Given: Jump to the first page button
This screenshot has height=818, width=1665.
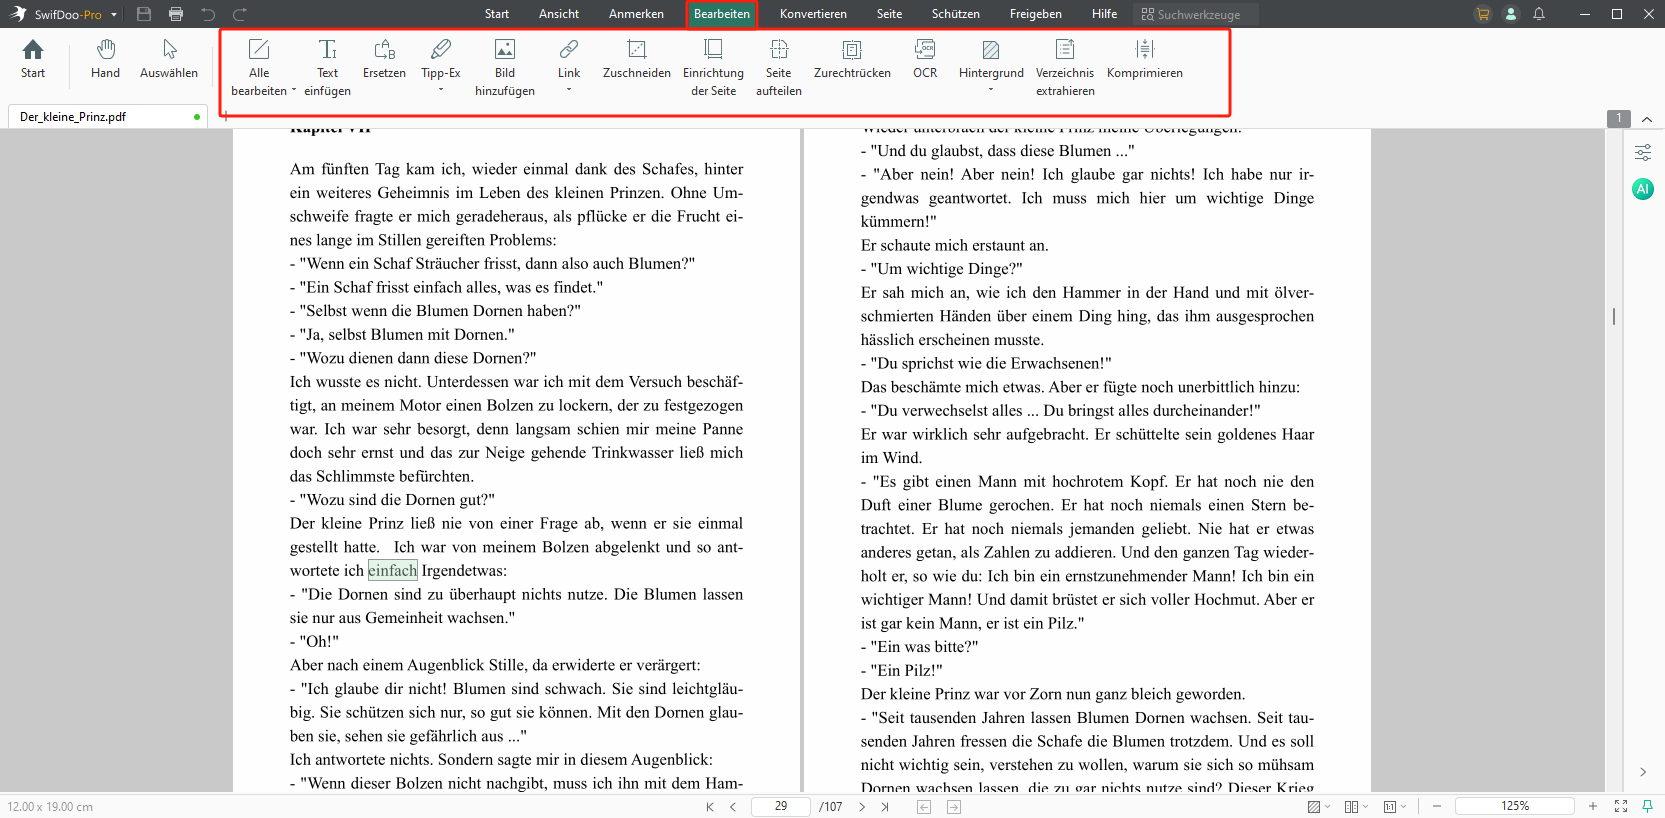Looking at the screenshot, I should (710, 806).
